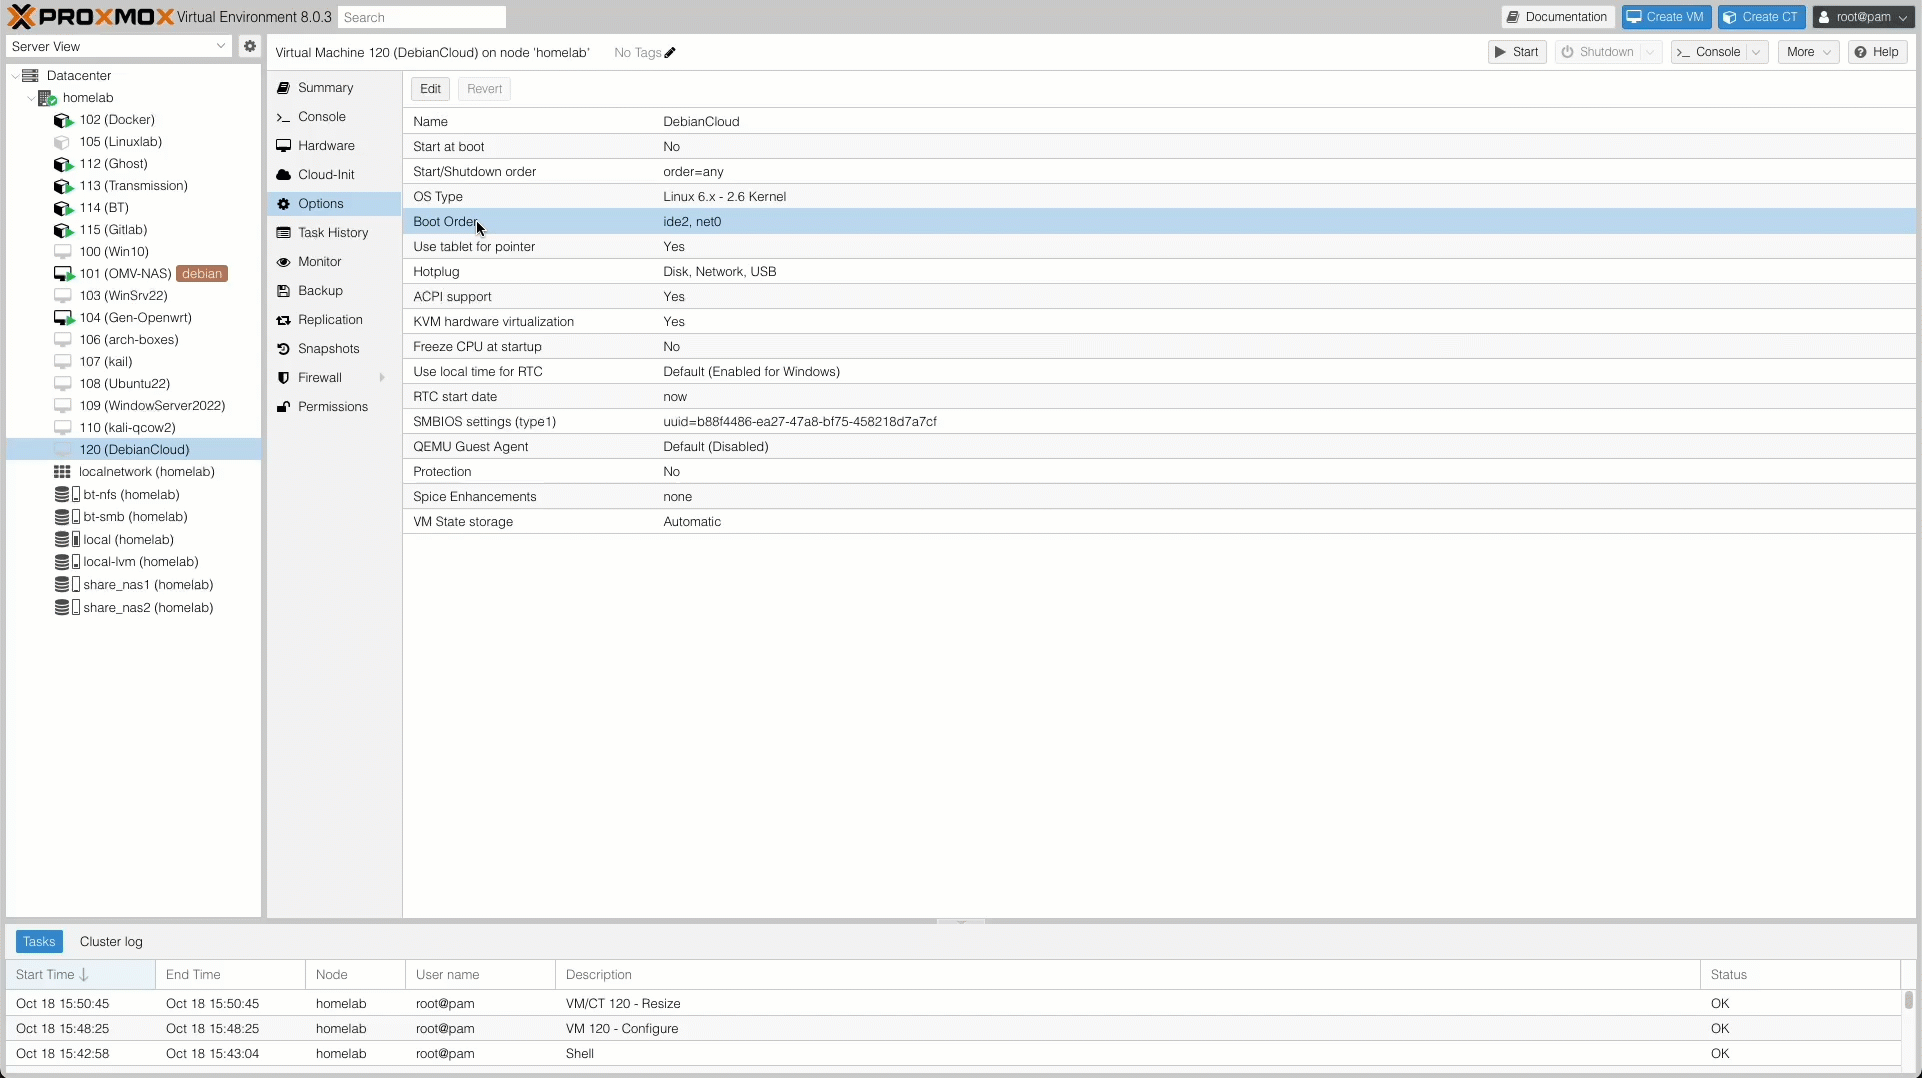Click the Summary book icon

(283, 88)
